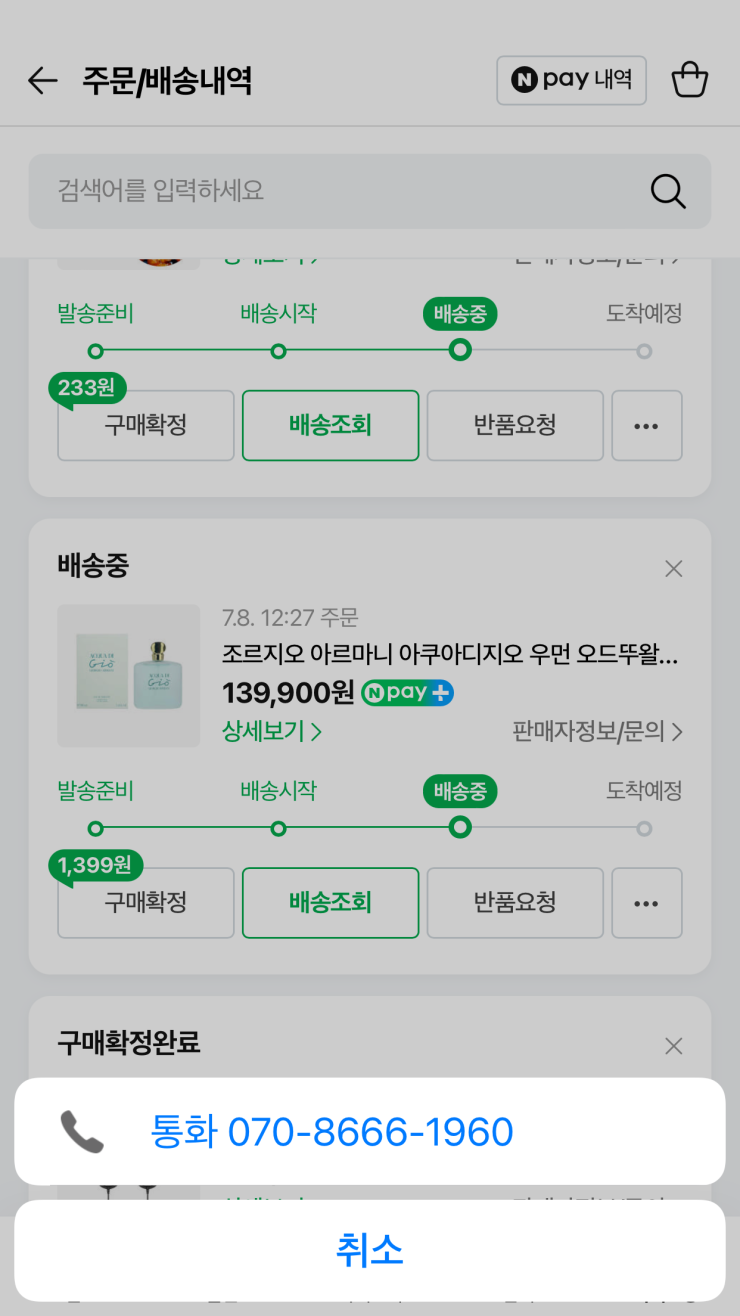Dismiss the 구매확정완료 order card
The image size is (740, 1316).
click(674, 1046)
